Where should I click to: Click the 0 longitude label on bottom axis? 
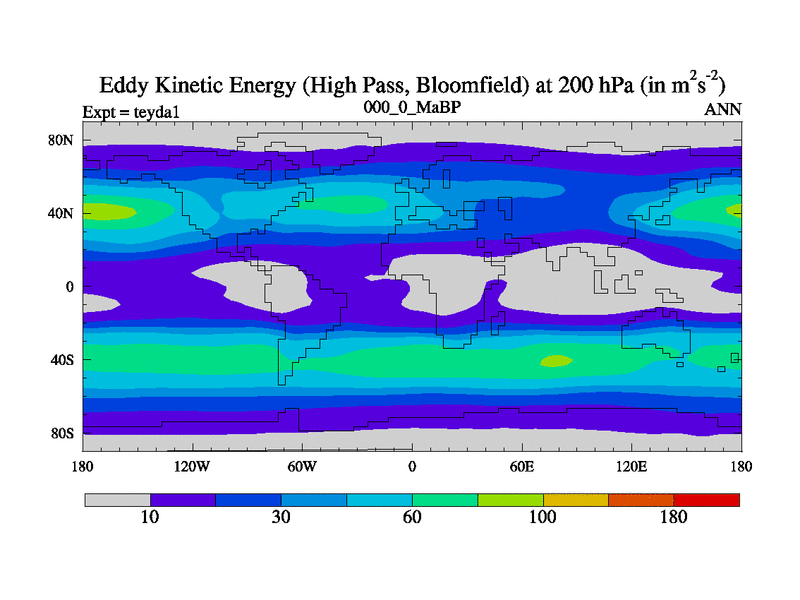point(411,466)
